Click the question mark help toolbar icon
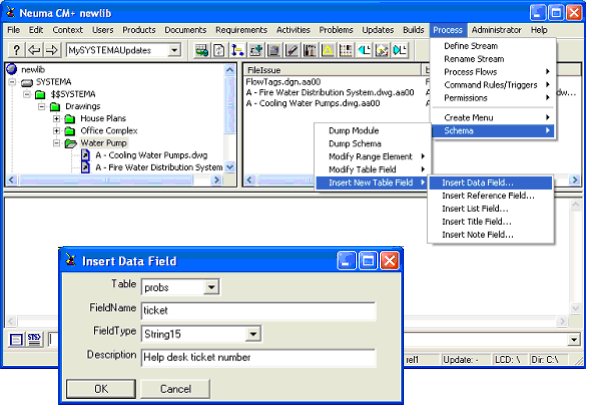The height and width of the screenshot is (416, 592). [x=16, y=50]
